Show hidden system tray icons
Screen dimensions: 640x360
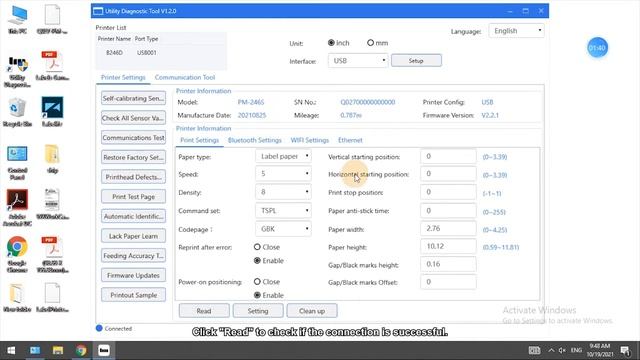tap(551, 350)
